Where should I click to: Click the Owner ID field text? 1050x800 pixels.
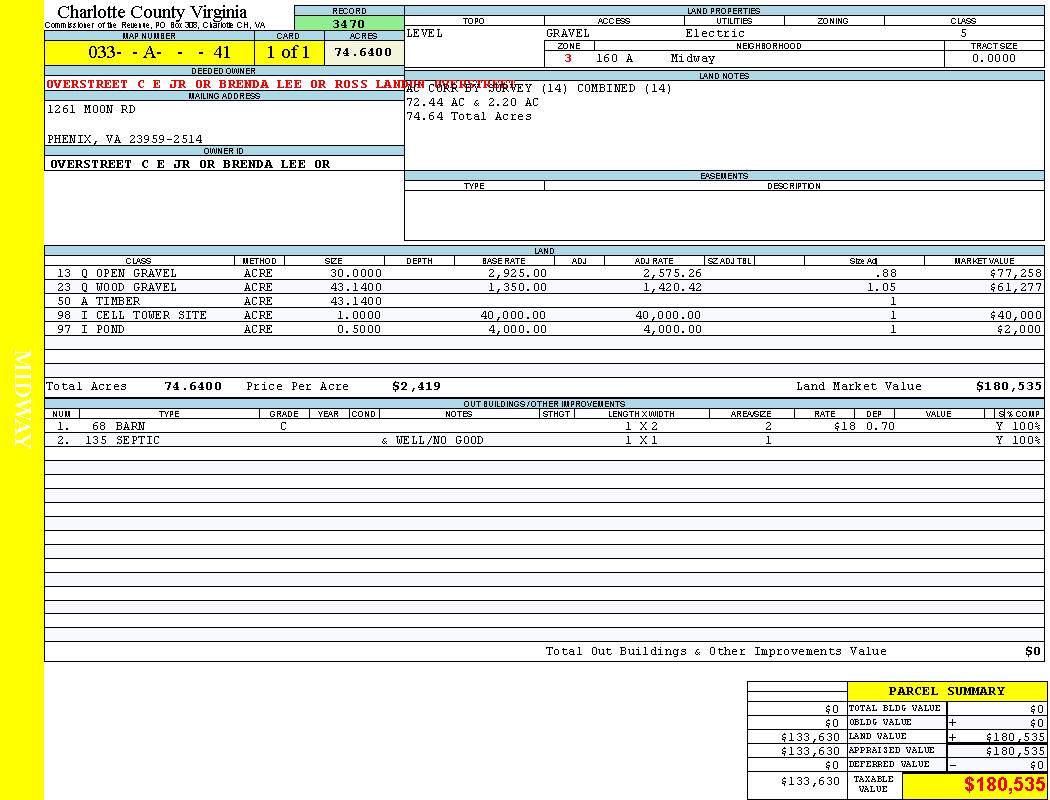pyautogui.click(x=190, y=164)
